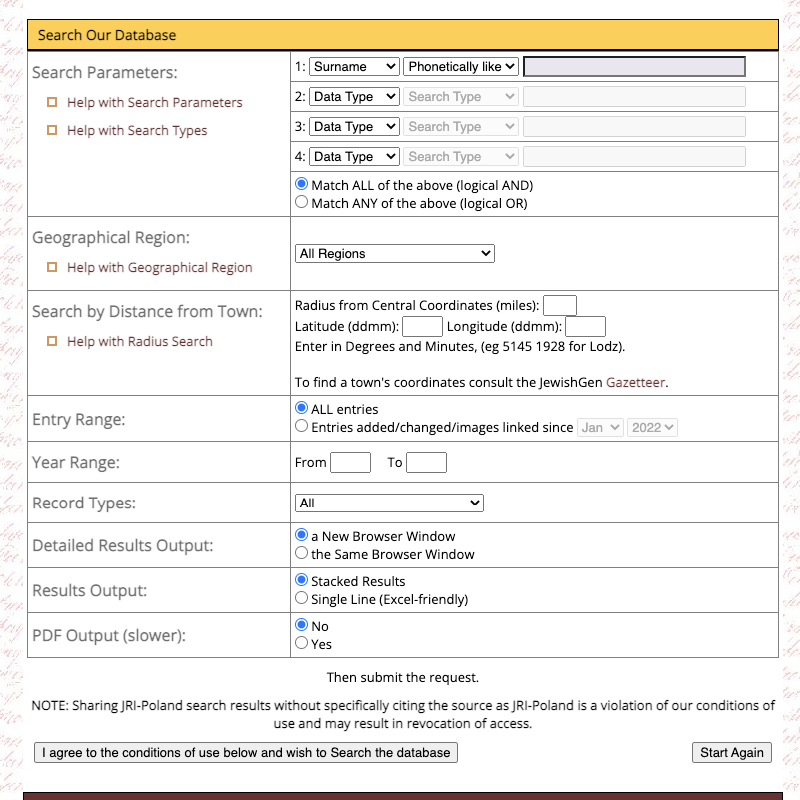Screen dimensions: 800x800
Task: Select Match ANY (logical OR) option
Action: pyautogui.click(x=302, y=202)
